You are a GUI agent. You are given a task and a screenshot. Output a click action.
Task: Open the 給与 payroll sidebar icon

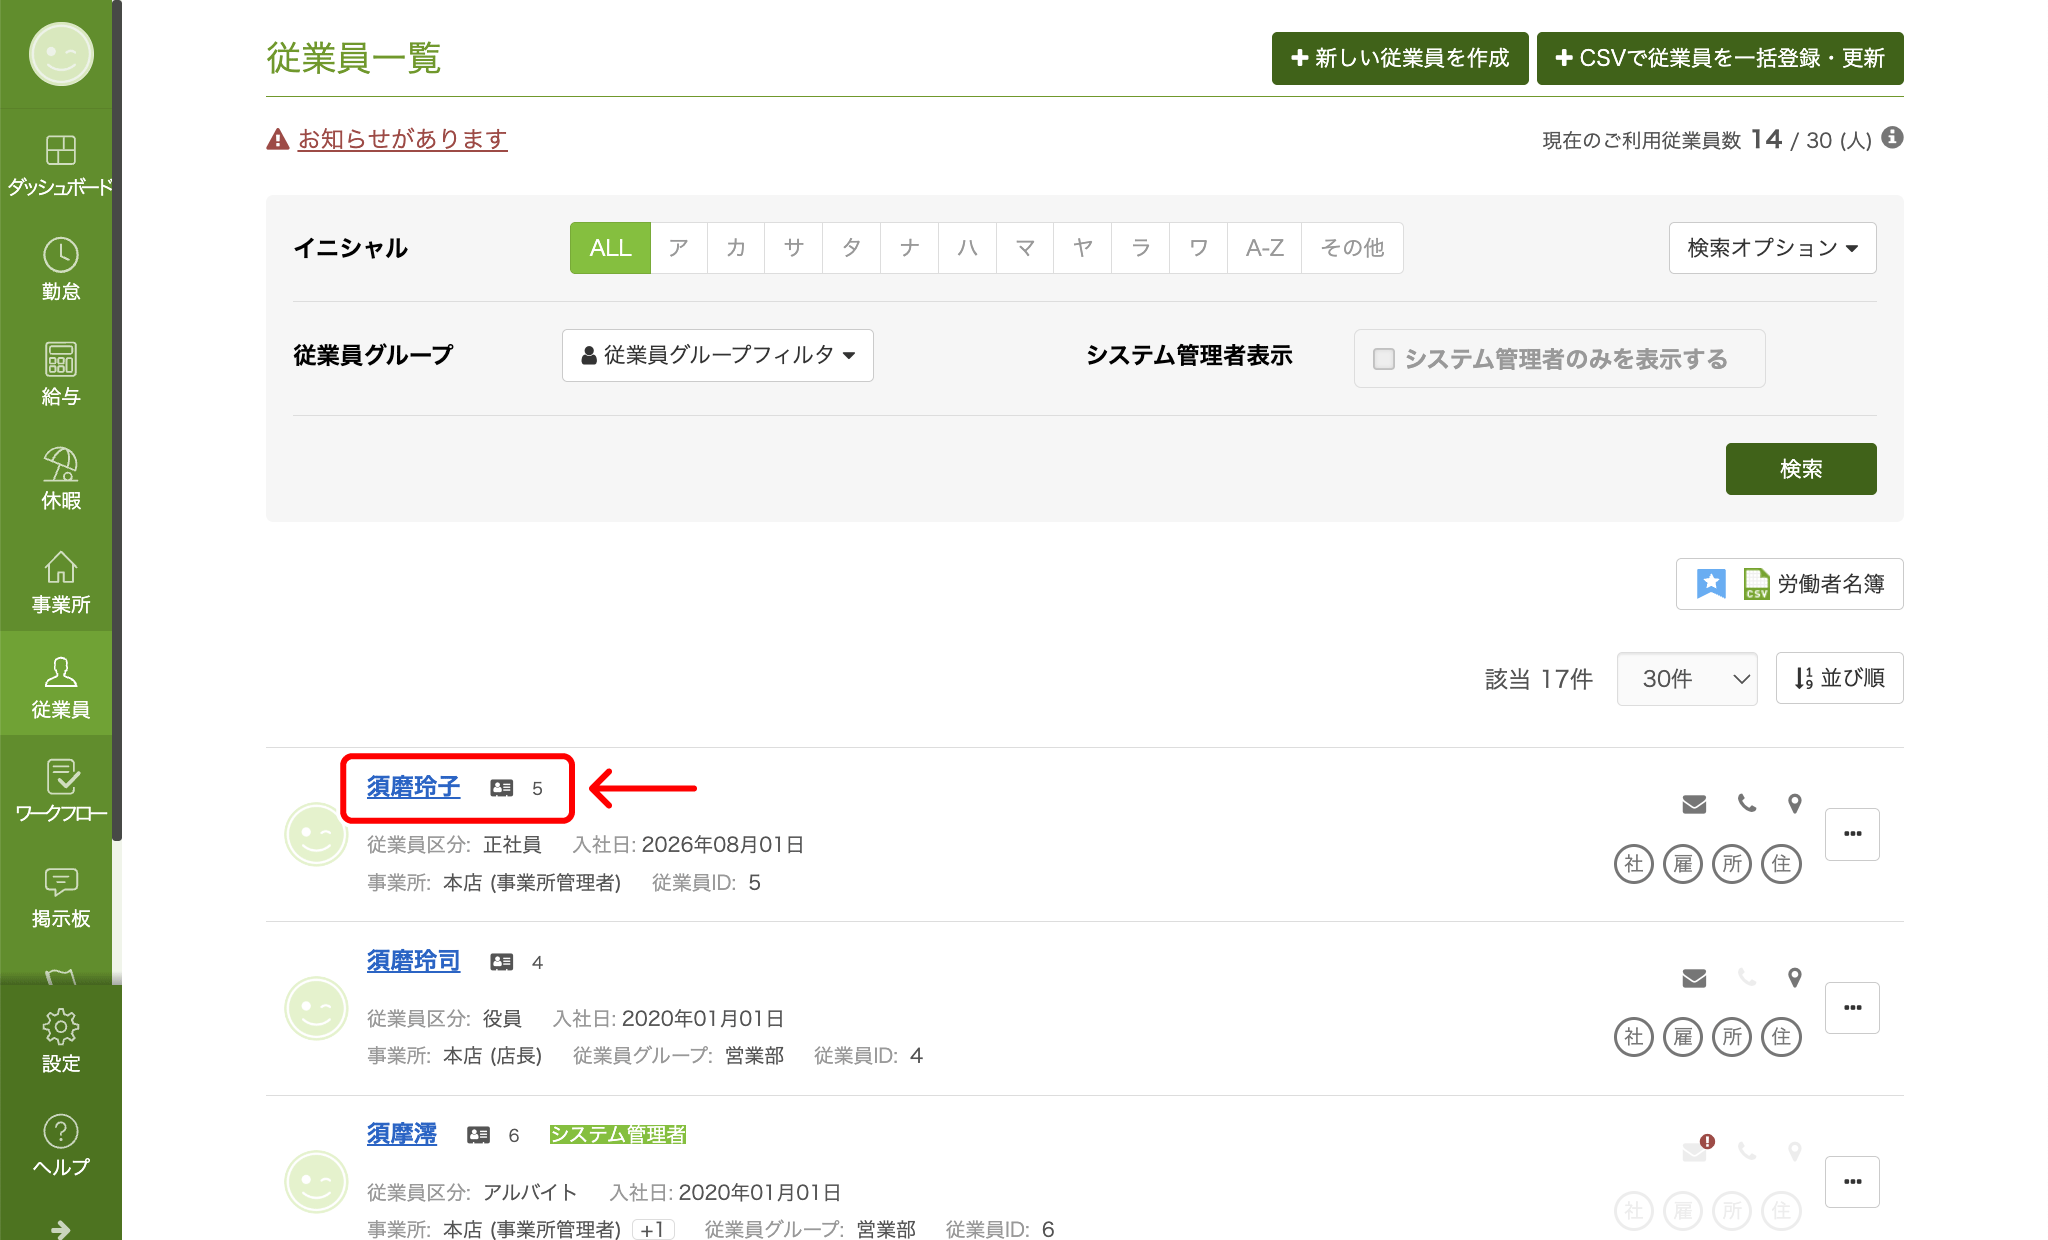60,374
